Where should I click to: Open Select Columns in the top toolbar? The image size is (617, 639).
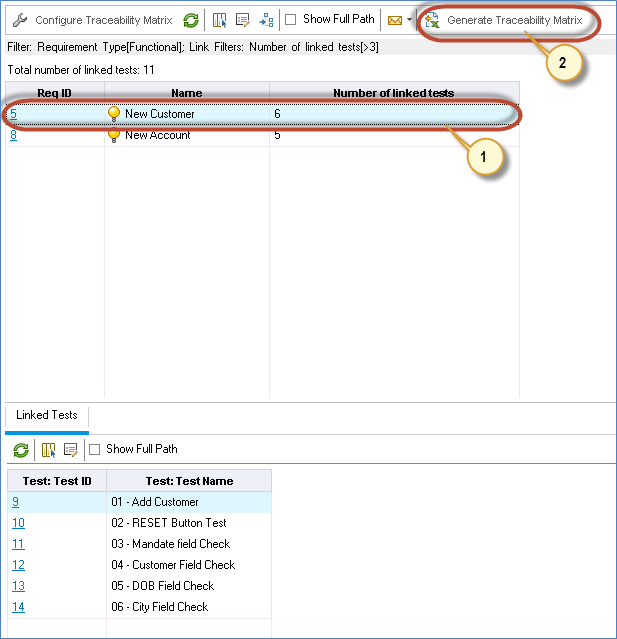[x=220, y=20]
